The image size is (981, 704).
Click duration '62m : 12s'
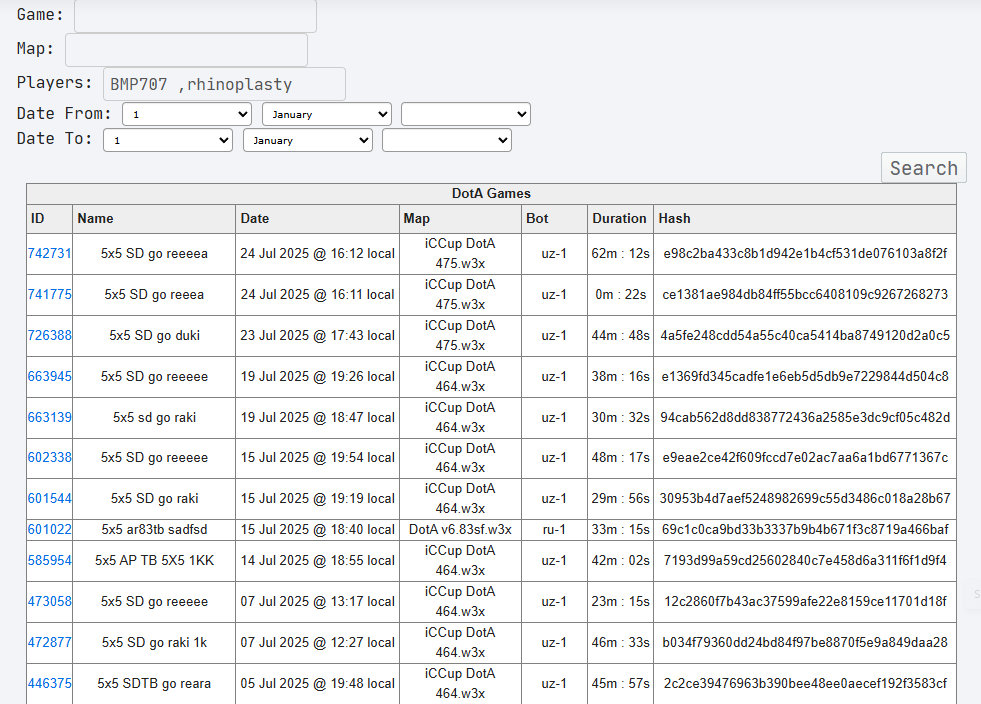click(620, 253)
